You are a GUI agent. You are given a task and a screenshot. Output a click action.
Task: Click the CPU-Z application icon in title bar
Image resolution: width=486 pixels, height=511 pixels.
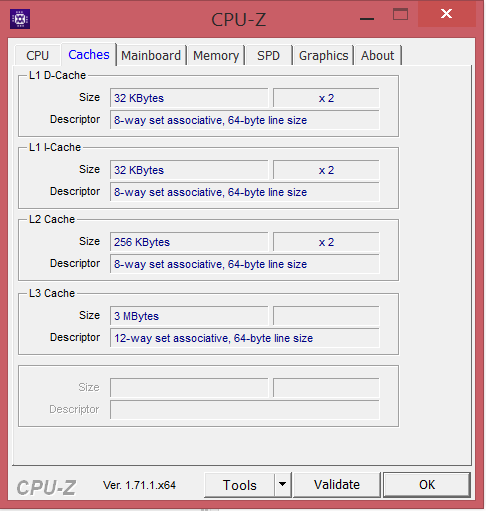20,19
